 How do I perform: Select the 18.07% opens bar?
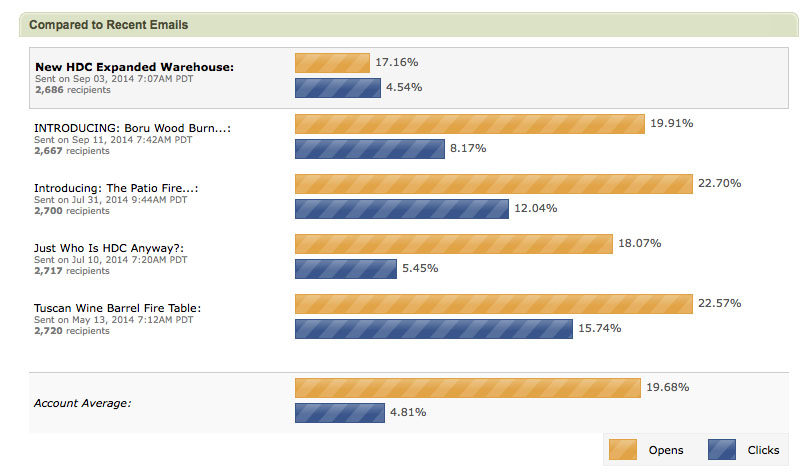pos(453,244)
